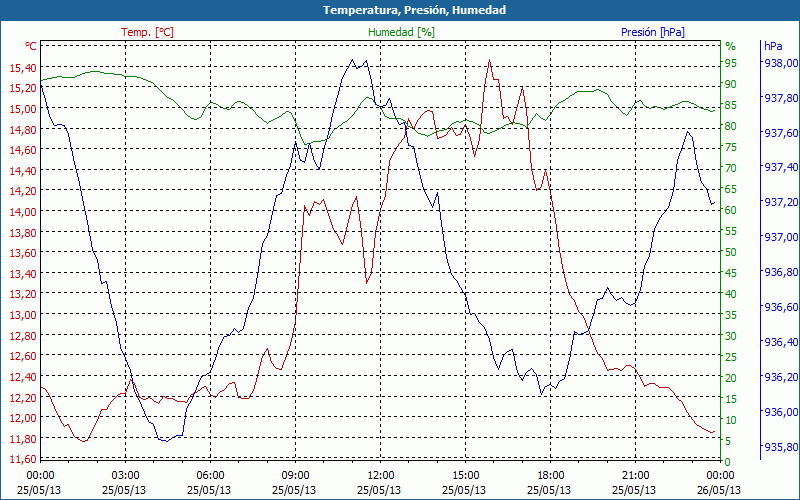Click the 20 humidity axis value

coord(731,378)
